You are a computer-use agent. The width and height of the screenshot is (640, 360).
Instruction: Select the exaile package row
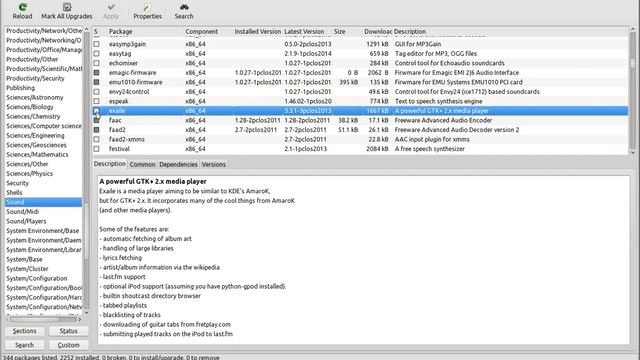(360, 111)
